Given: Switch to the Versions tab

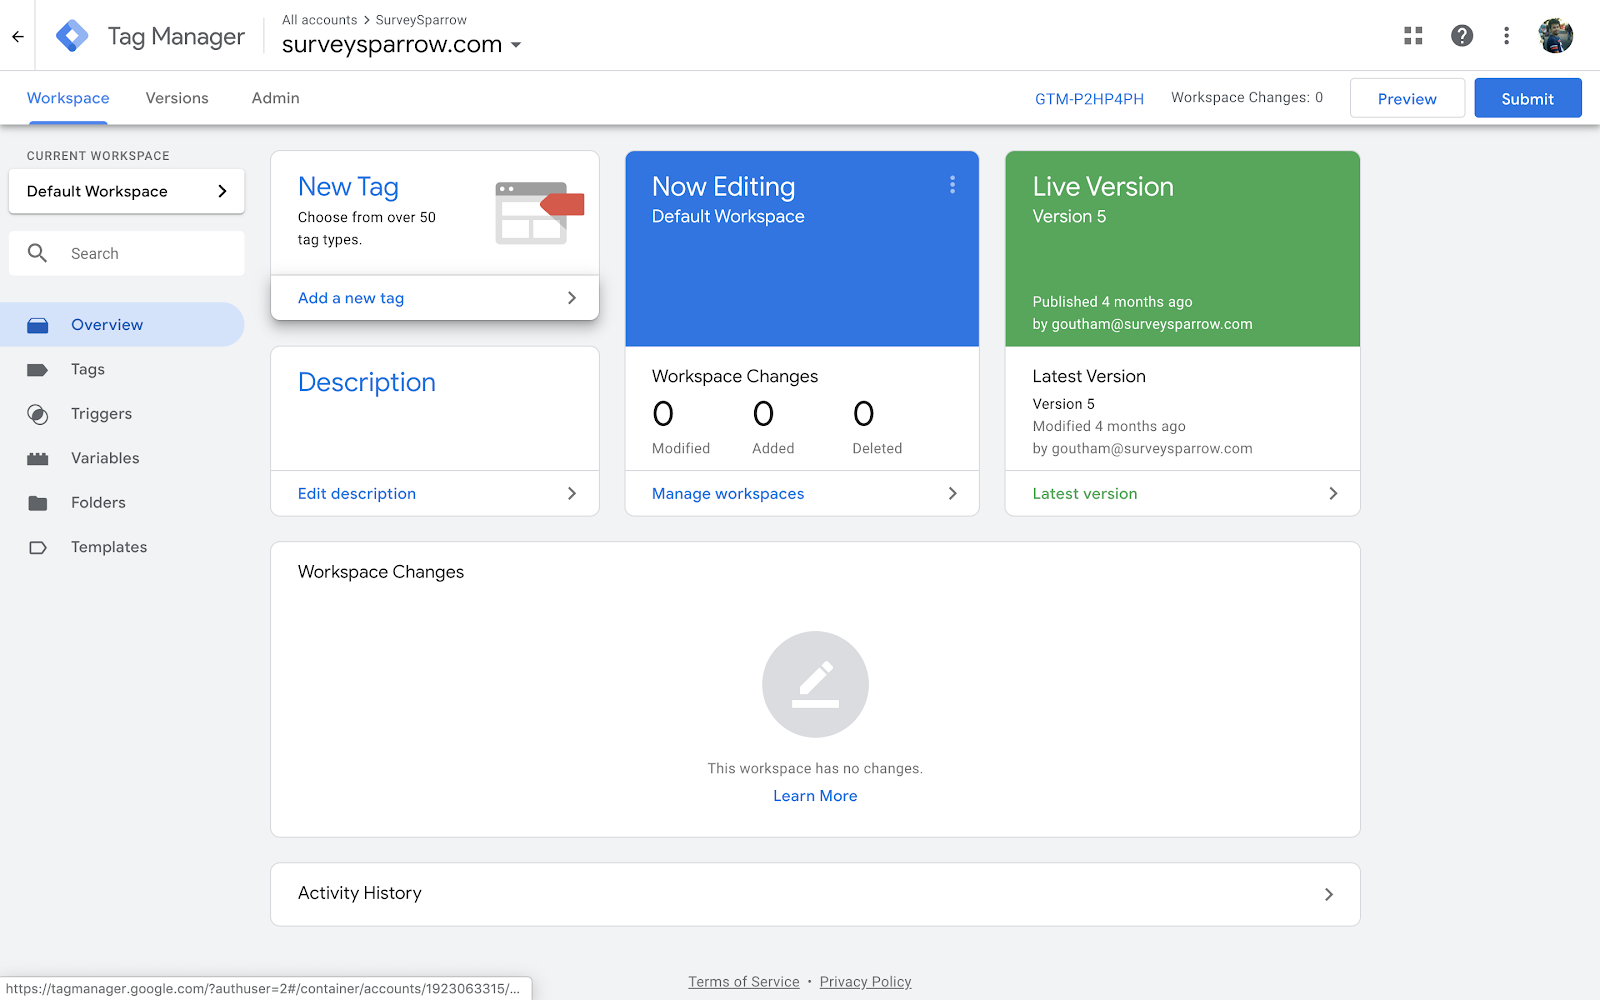Looking at the screenshot, I should [177, 98].
